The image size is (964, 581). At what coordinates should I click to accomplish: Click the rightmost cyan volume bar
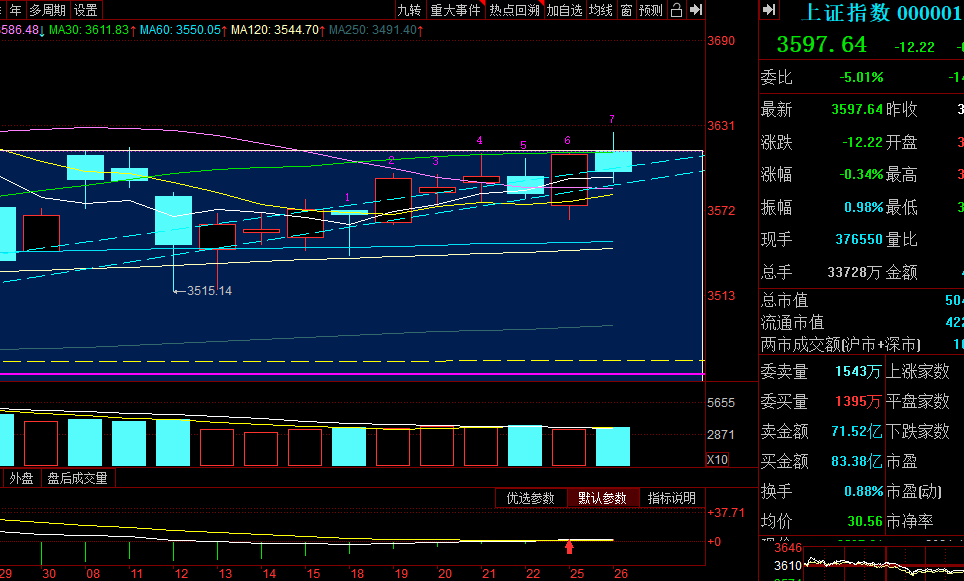tap(613, 446)
